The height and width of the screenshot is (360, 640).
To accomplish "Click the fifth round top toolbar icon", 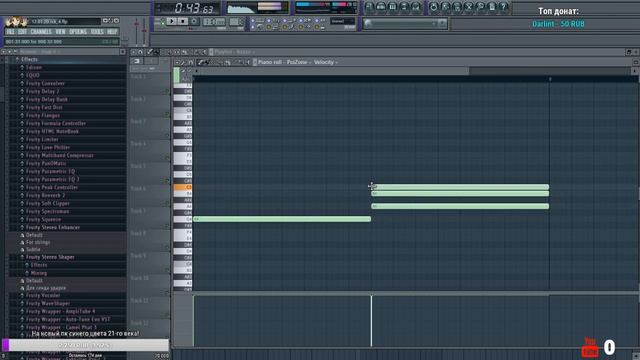I will [x=416, y=7].
